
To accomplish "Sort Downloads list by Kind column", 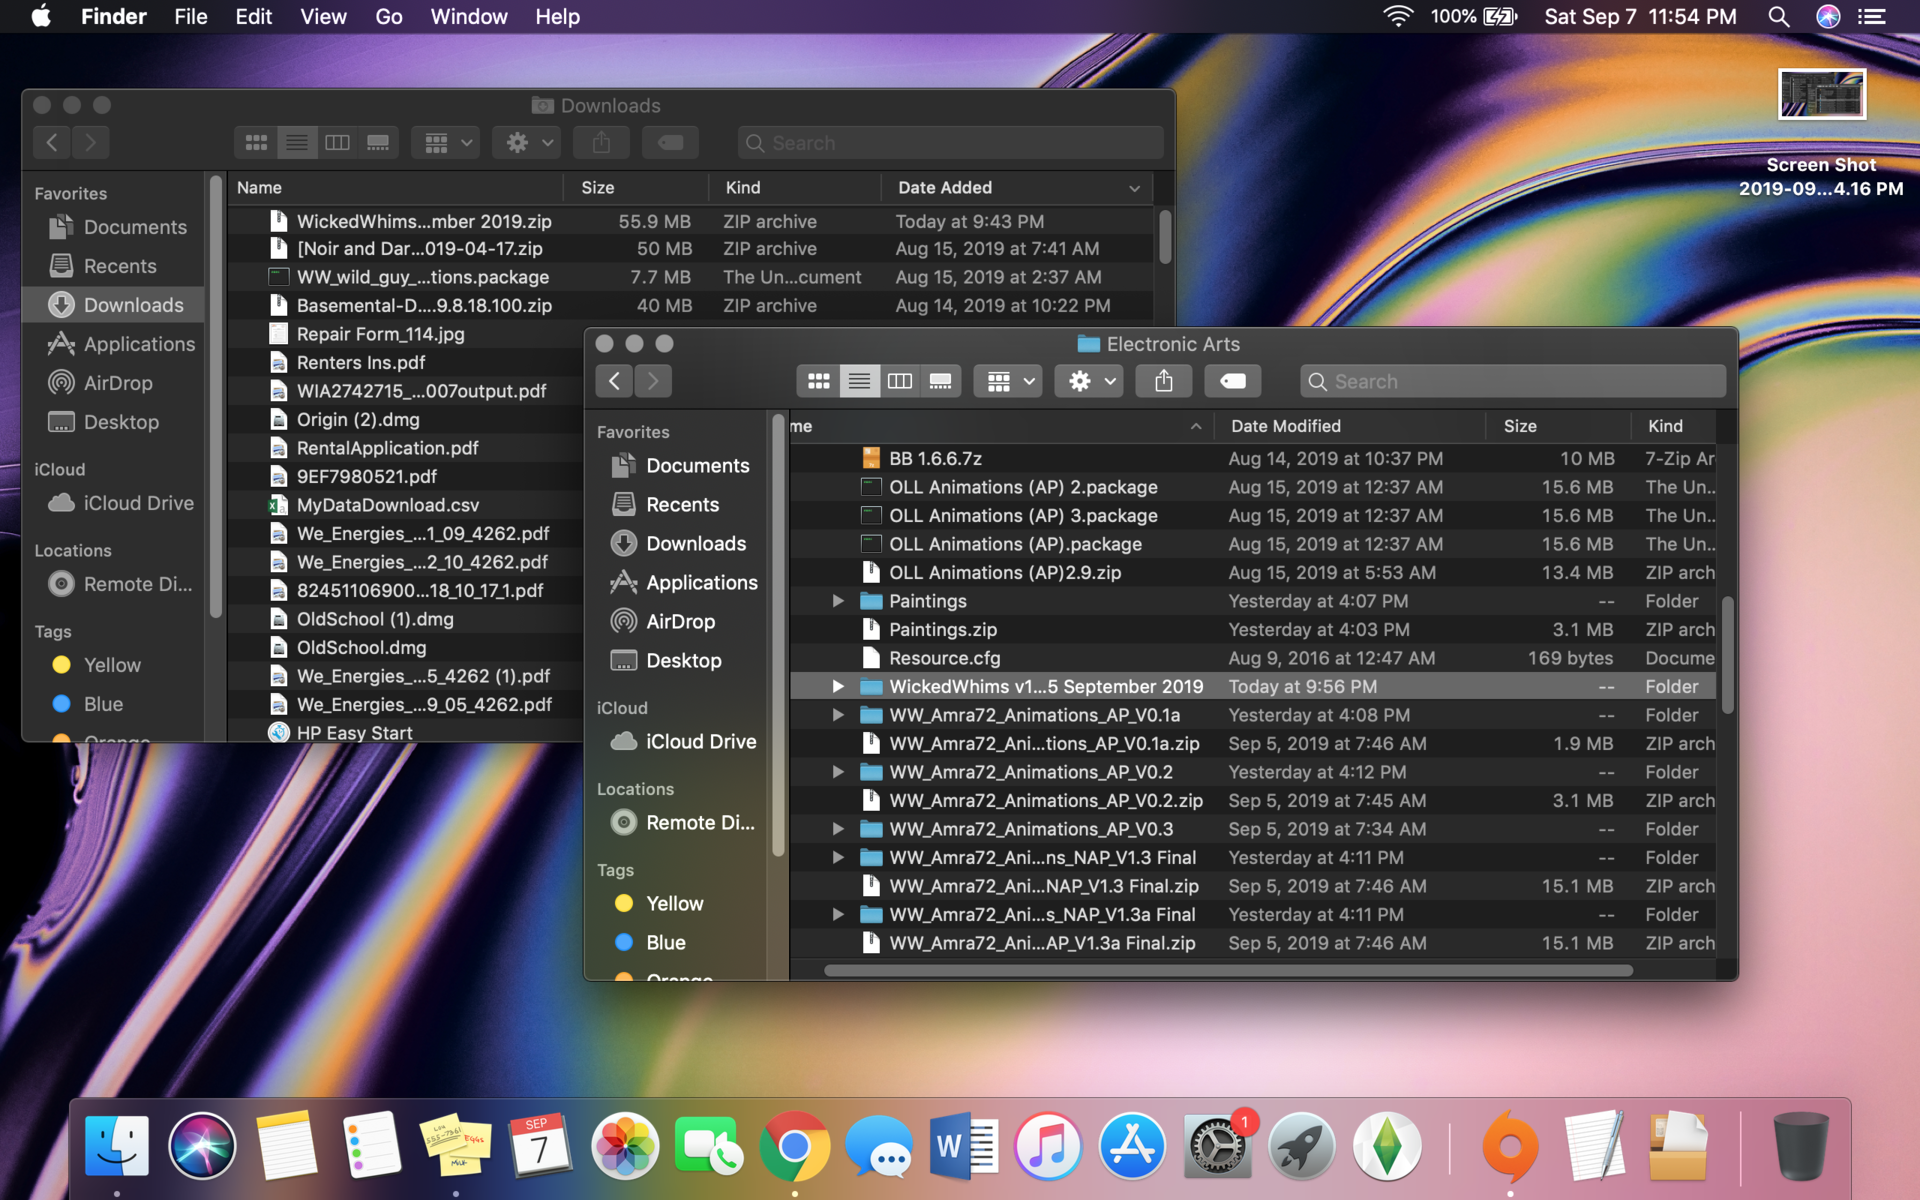I will 795,188.
